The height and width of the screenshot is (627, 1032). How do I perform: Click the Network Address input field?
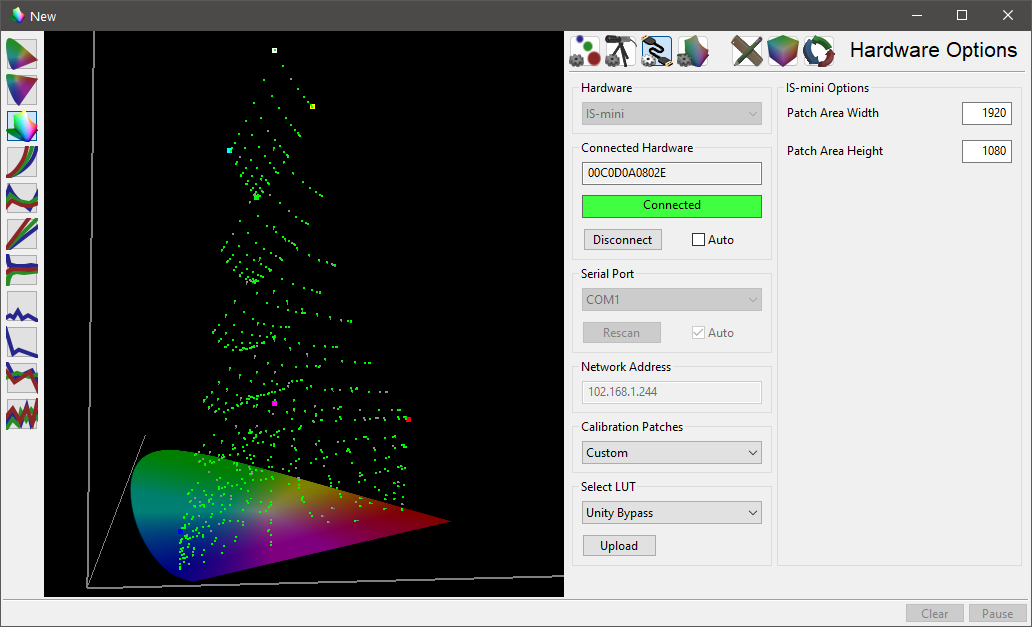click(x=671, y=393)
